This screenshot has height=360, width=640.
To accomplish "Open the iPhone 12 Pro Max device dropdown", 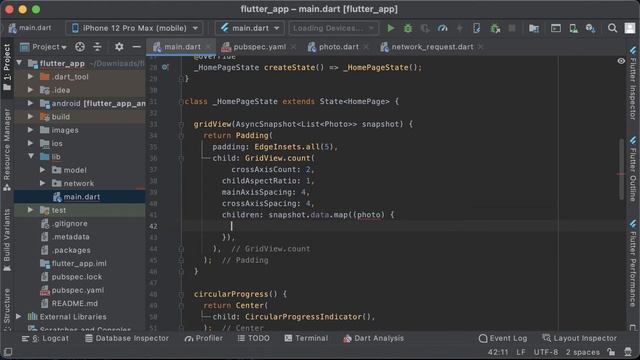I will pos(134,28).
